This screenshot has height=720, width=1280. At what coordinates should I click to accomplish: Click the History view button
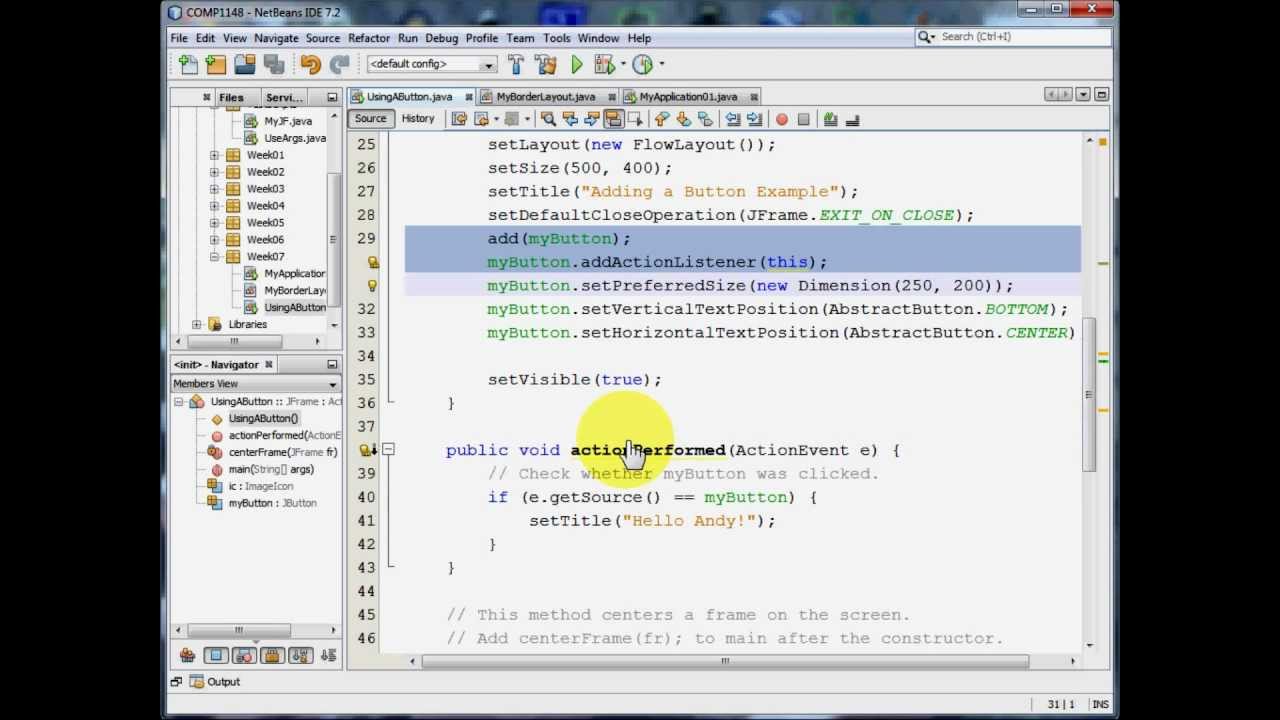pos(418,119)
